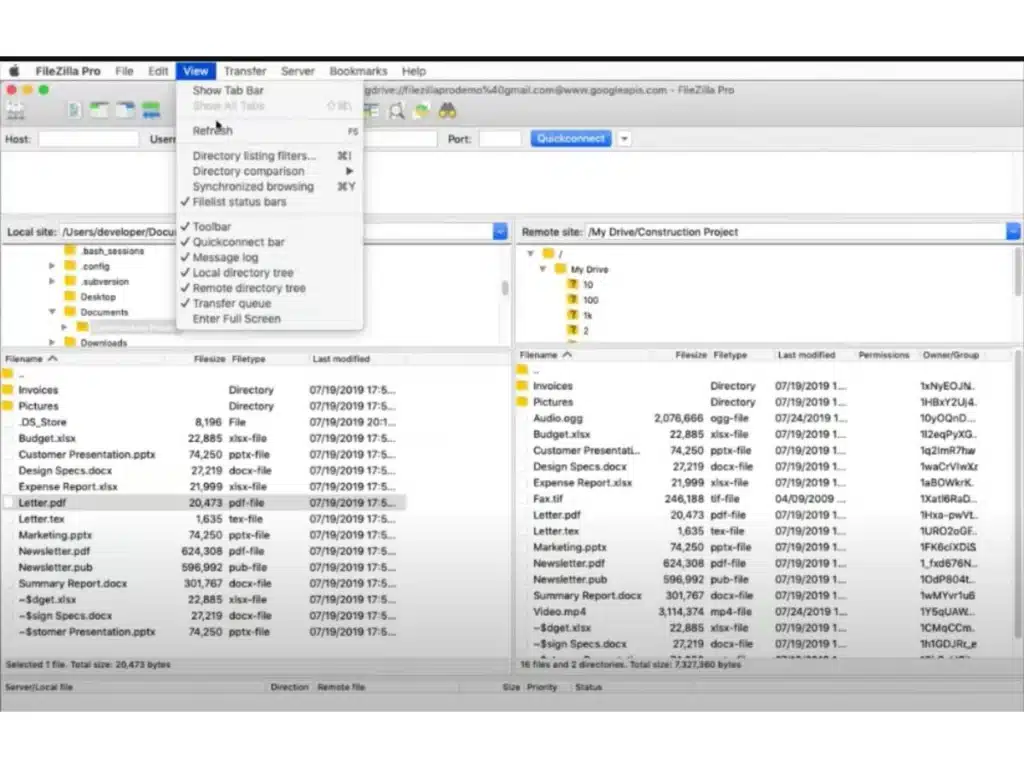Click the local directory tree scrollbar
1024x768 pixels.
[505, 287]
